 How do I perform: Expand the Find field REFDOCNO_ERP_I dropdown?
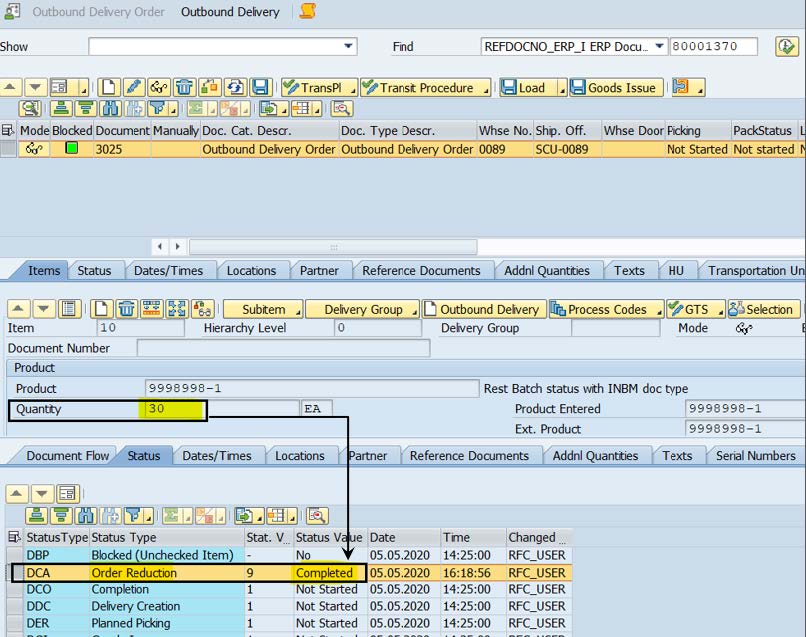(659, 46)
